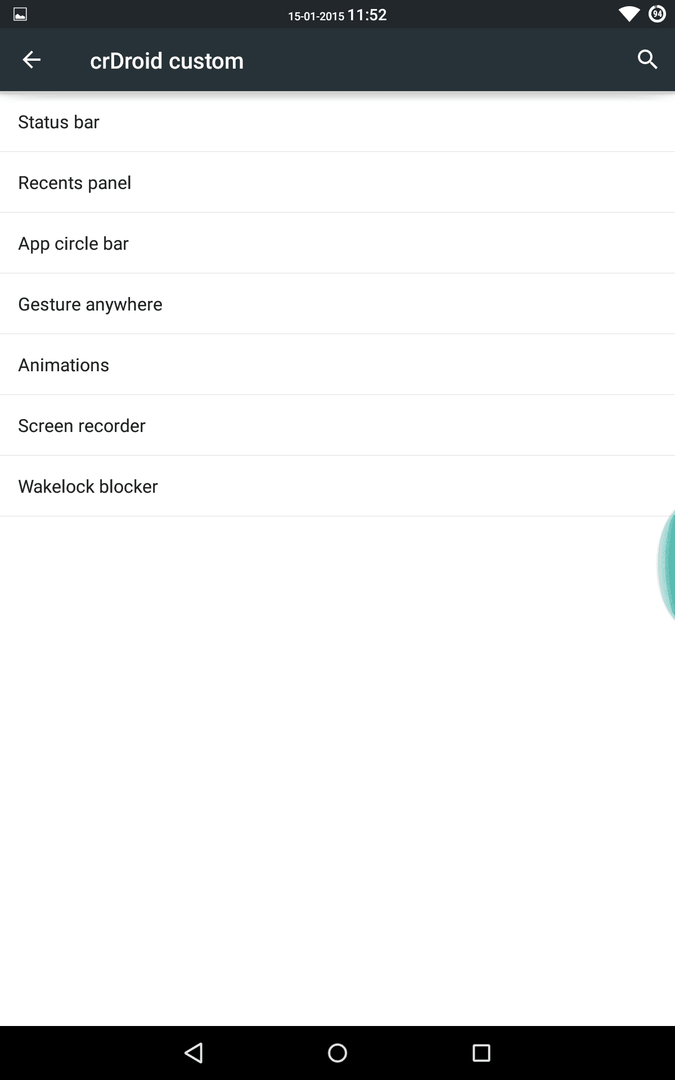Open search with the magnifier icon
This screenshot has height=1080, width=675.
[647, 60]
